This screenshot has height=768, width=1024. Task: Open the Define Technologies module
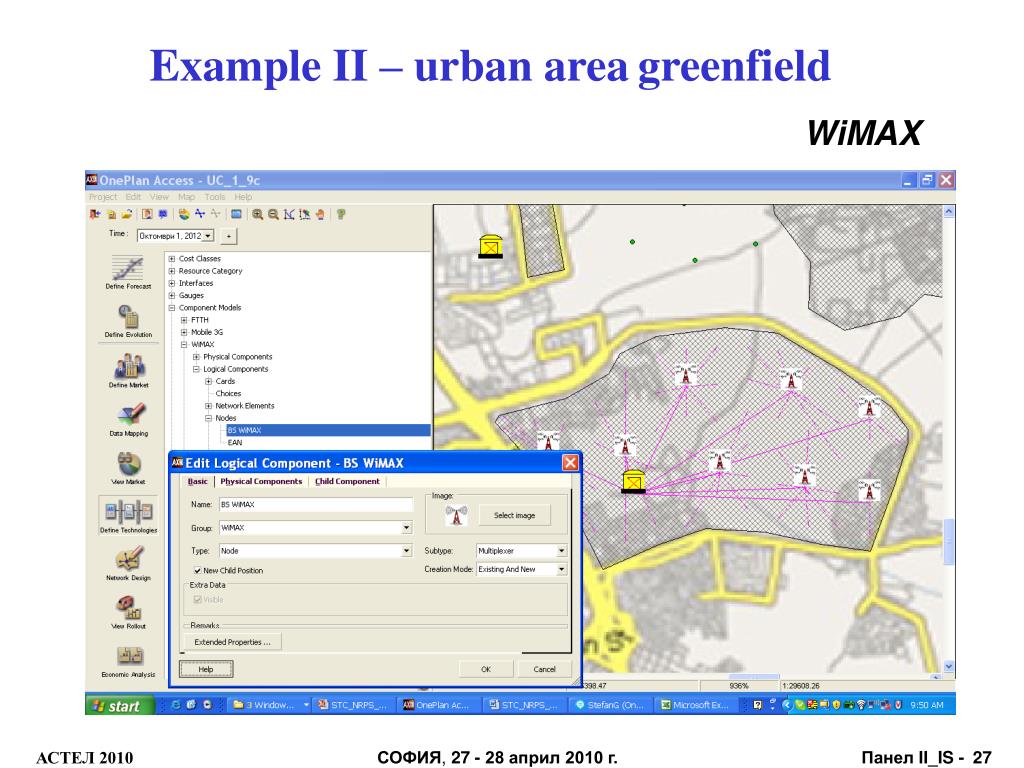128,515
